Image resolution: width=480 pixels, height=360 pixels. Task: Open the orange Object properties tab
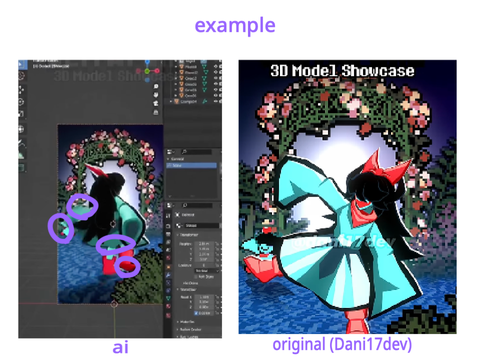(168, 267)
